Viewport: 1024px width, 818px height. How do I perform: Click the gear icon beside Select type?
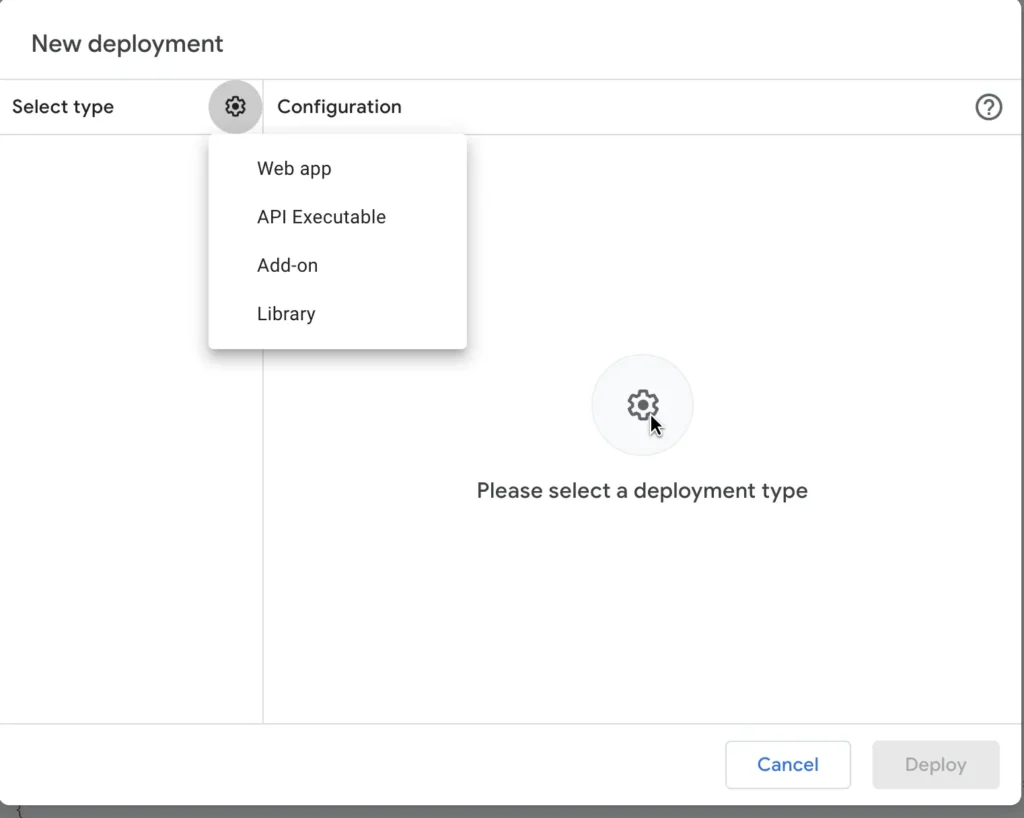pos(235,107)
